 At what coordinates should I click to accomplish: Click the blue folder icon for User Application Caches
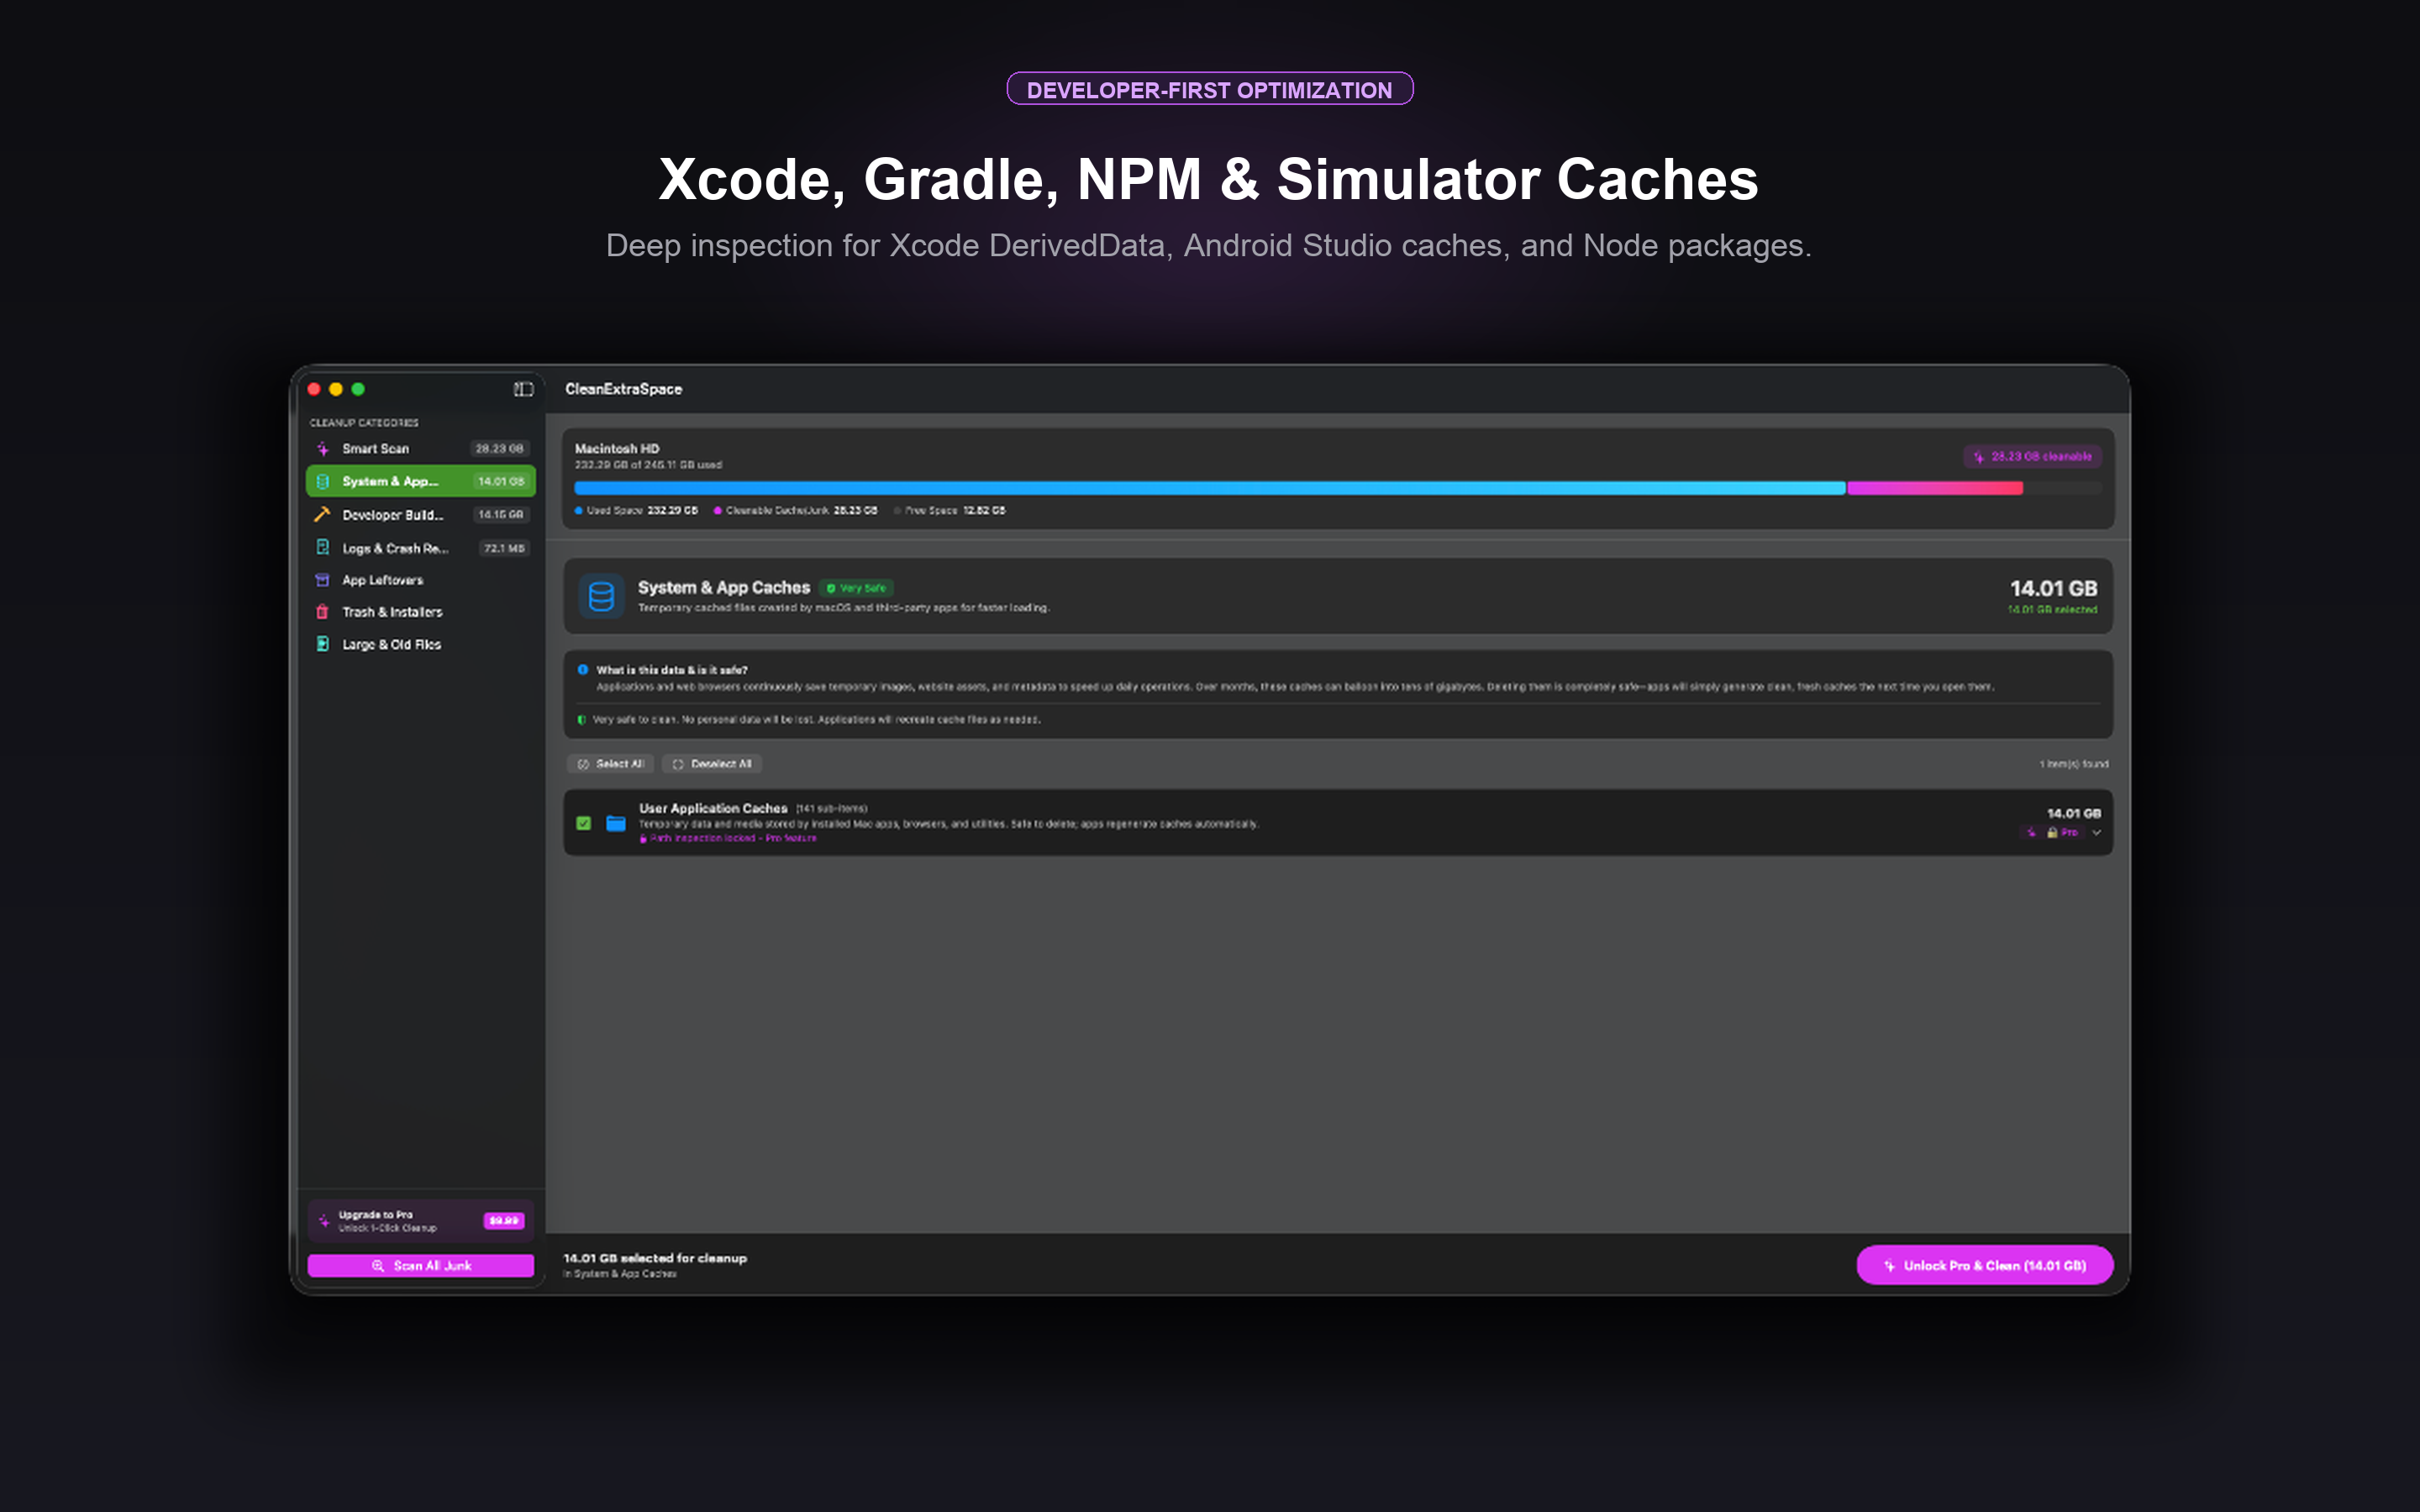tap(616, 823)
